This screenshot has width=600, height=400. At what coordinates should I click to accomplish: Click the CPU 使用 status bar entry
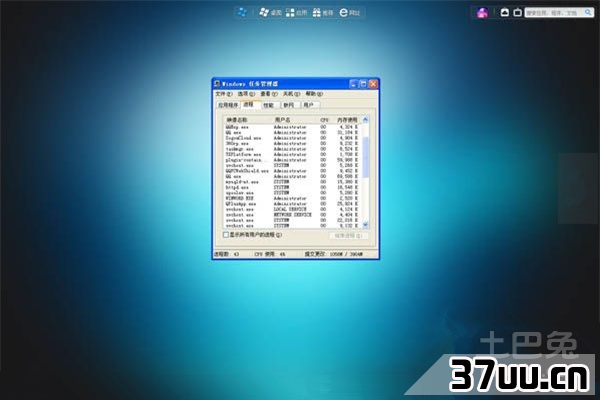[x=270, y=254]
